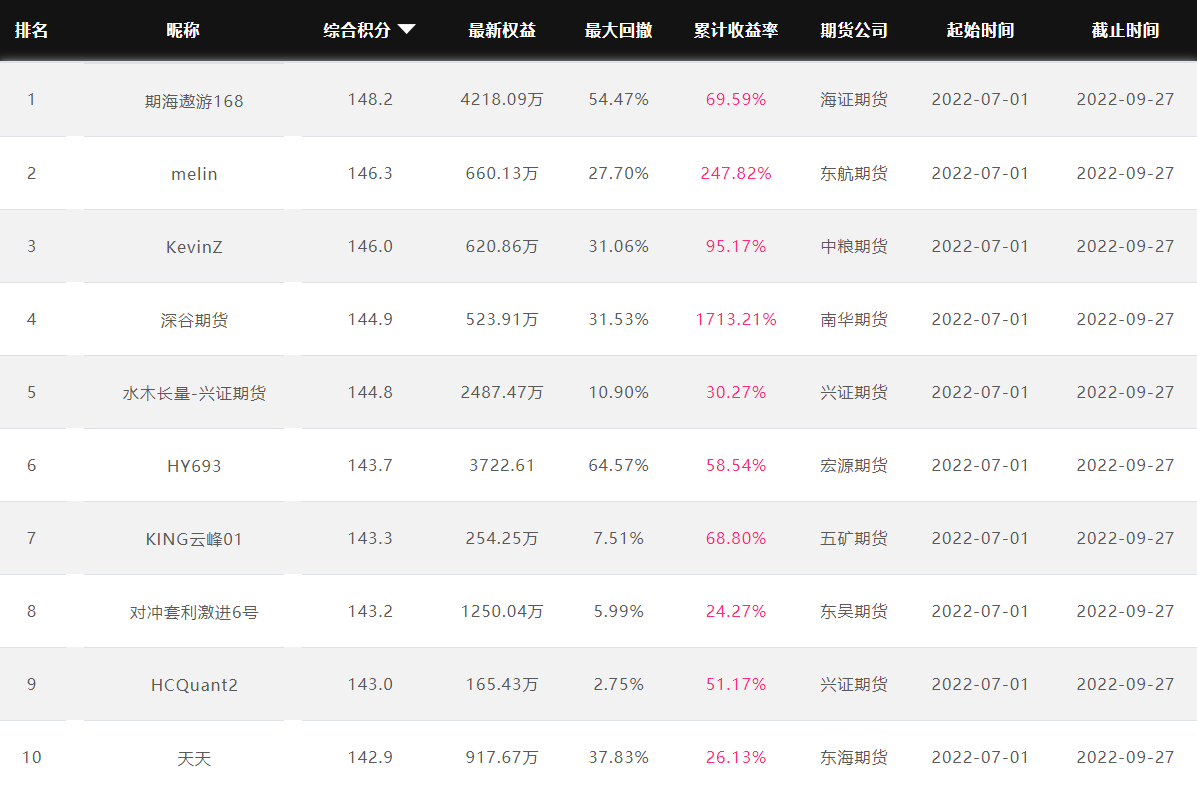Select the 143.7 score cell
Viewport: 1197px width, 791px height.
tap(370, 465)
